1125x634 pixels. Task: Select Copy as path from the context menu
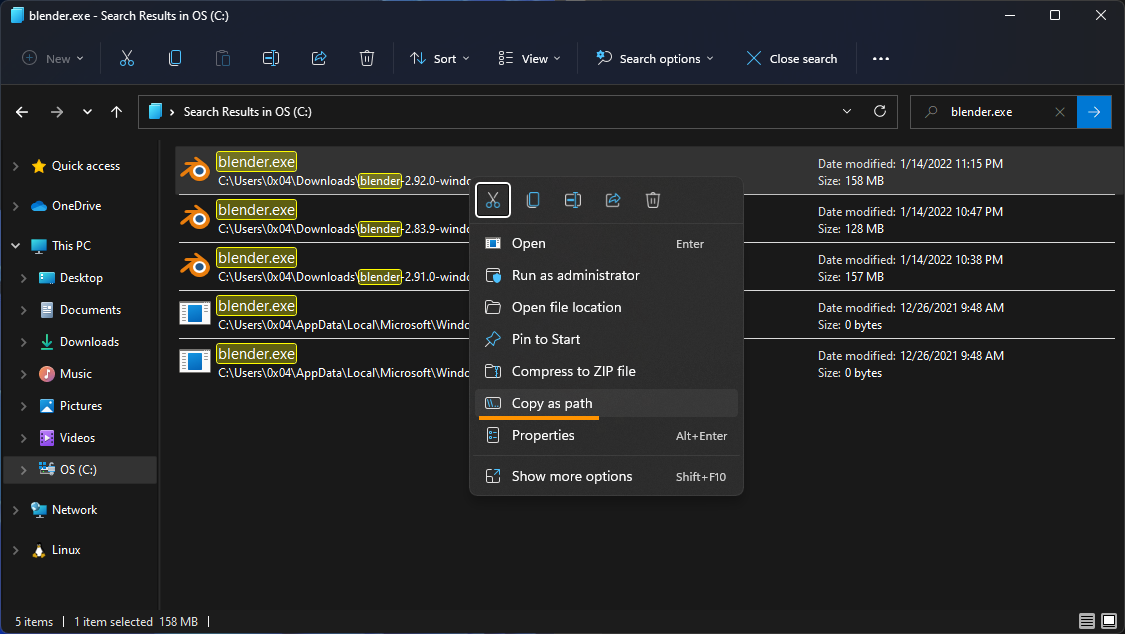click(552, 403)
